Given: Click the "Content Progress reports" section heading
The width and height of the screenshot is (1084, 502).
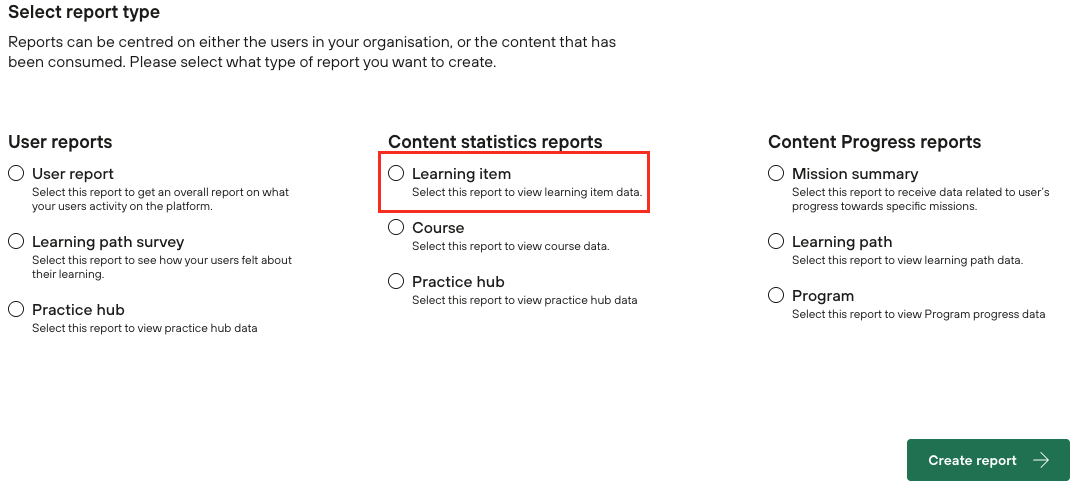Looking at the screenshot, I should coord(874,142).
